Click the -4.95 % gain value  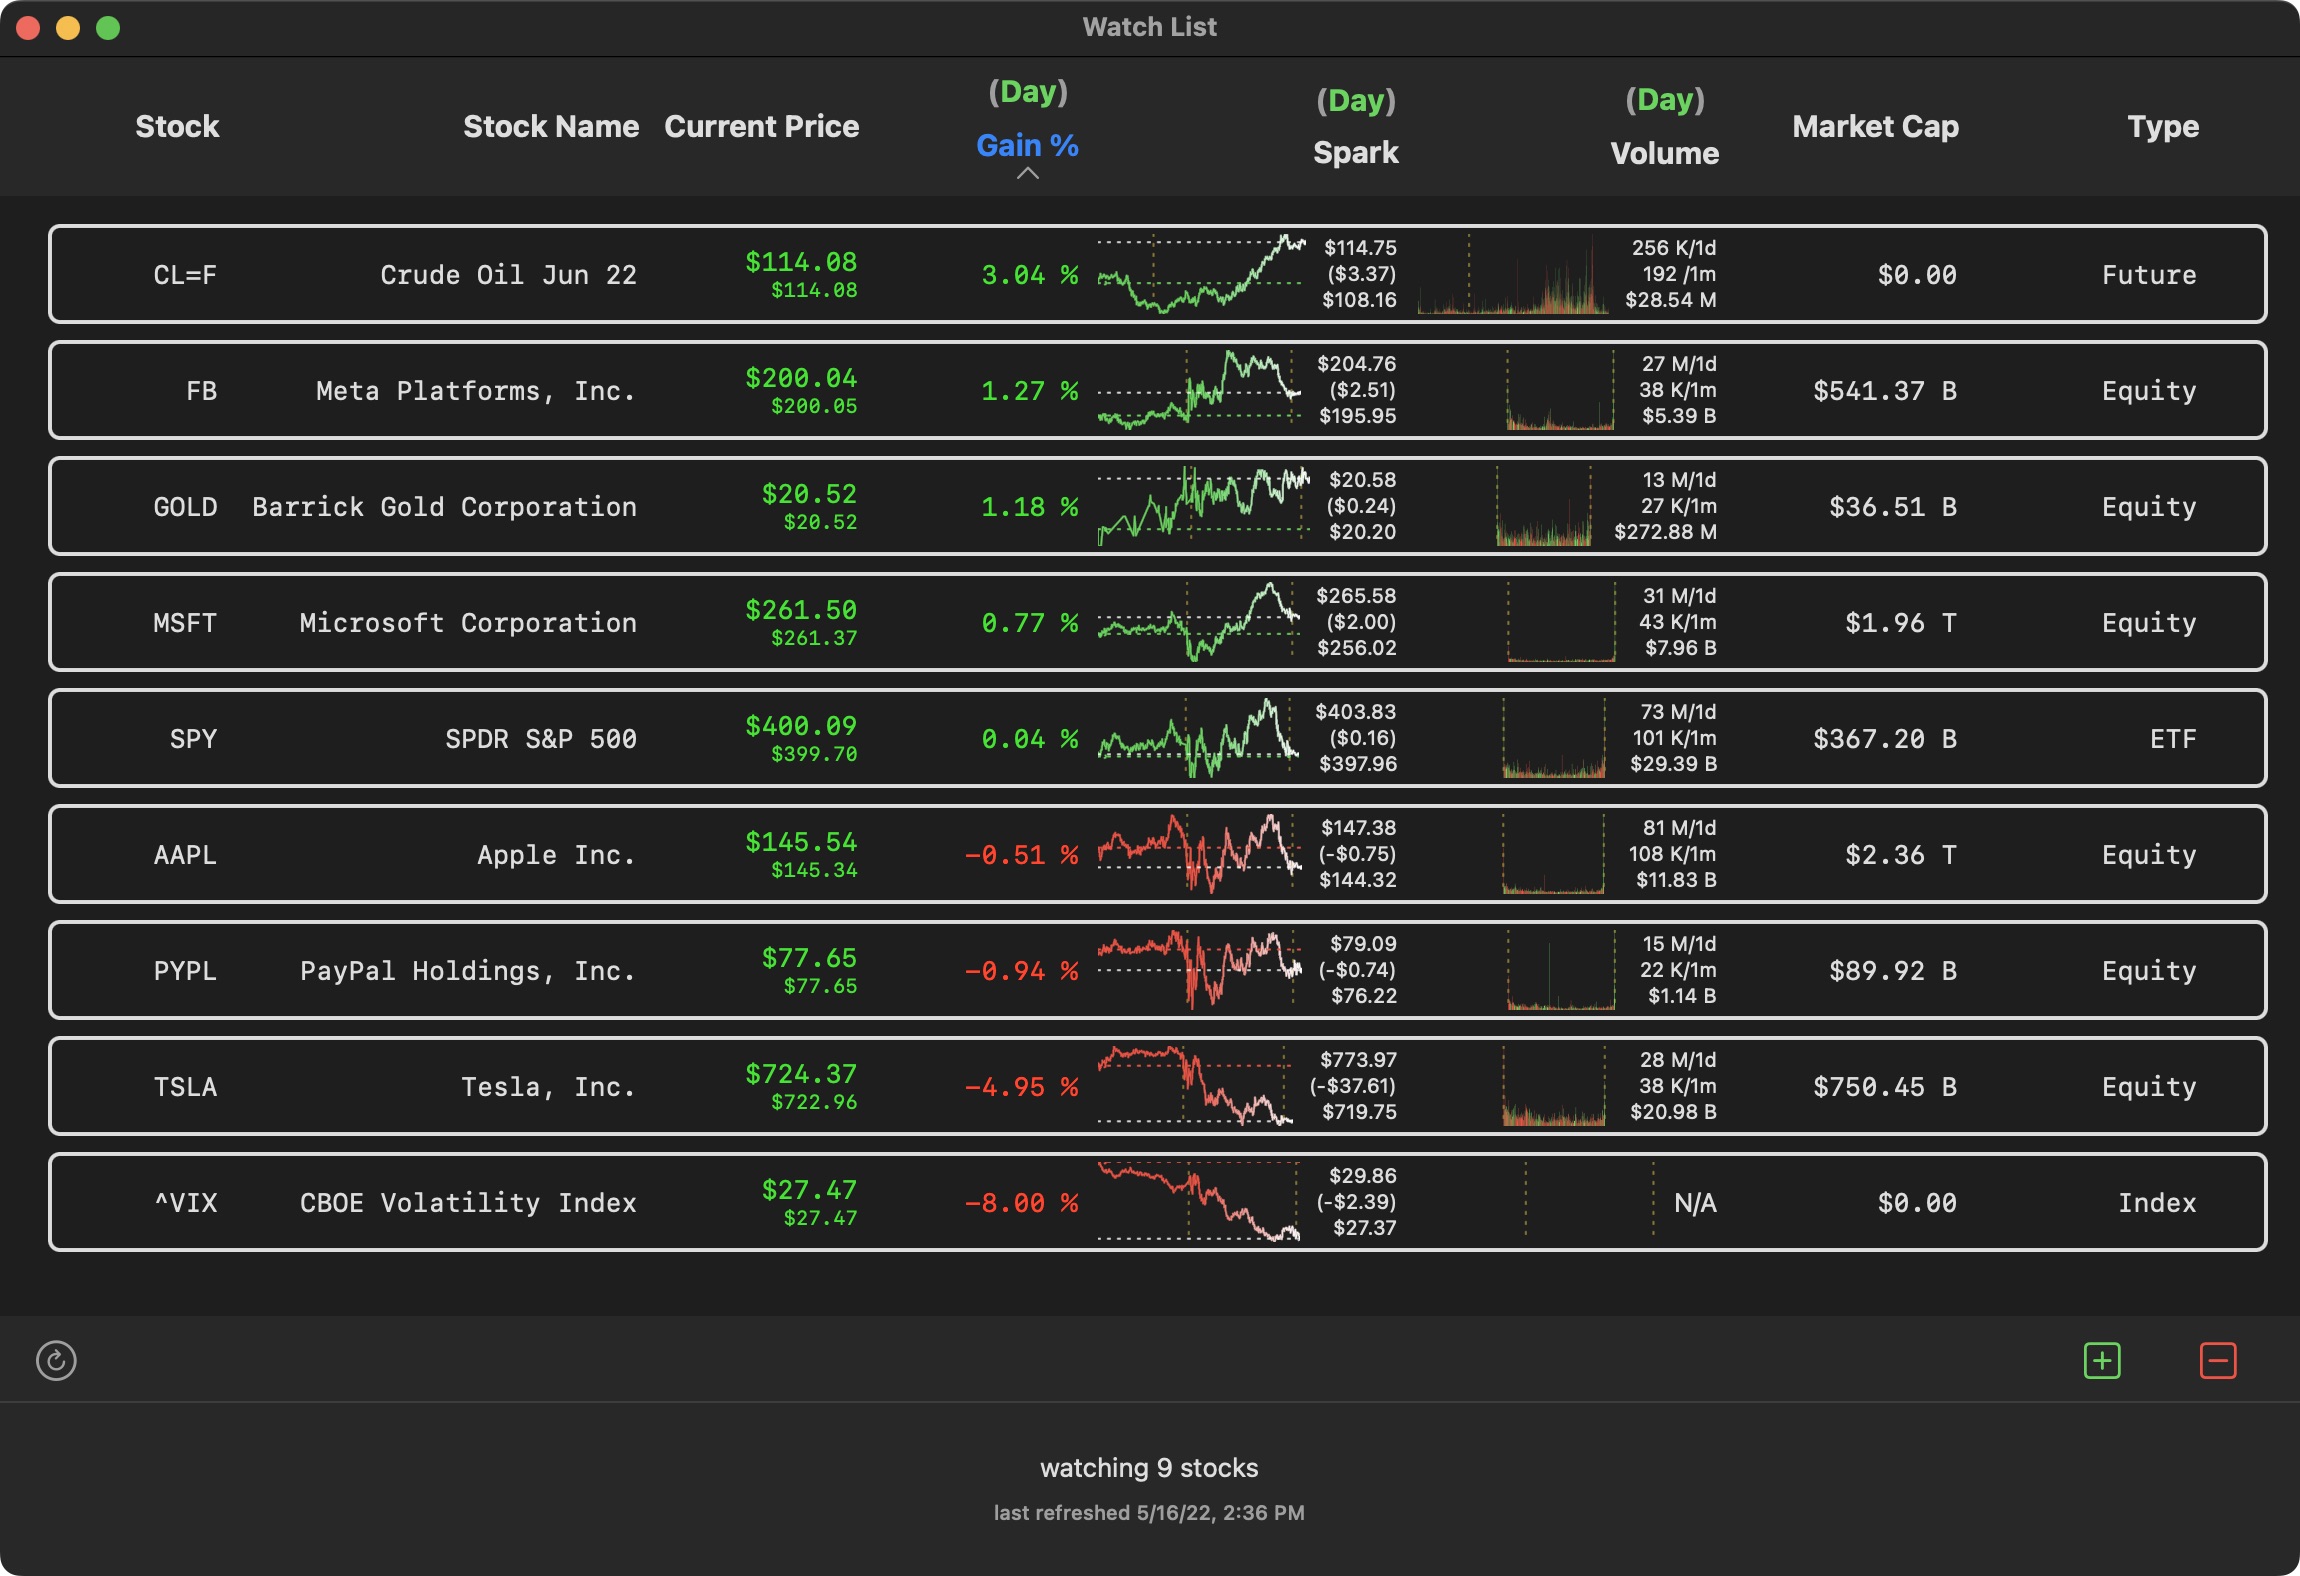click(1021, 1087)
